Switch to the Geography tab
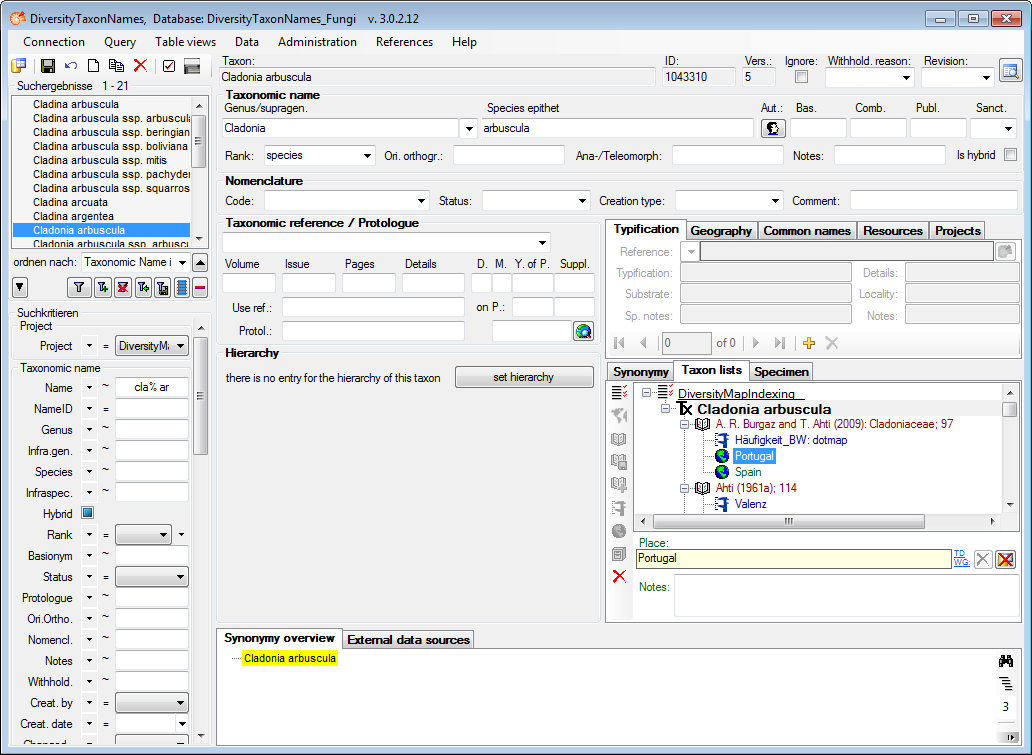The image size is (1032, 755). 721,231
